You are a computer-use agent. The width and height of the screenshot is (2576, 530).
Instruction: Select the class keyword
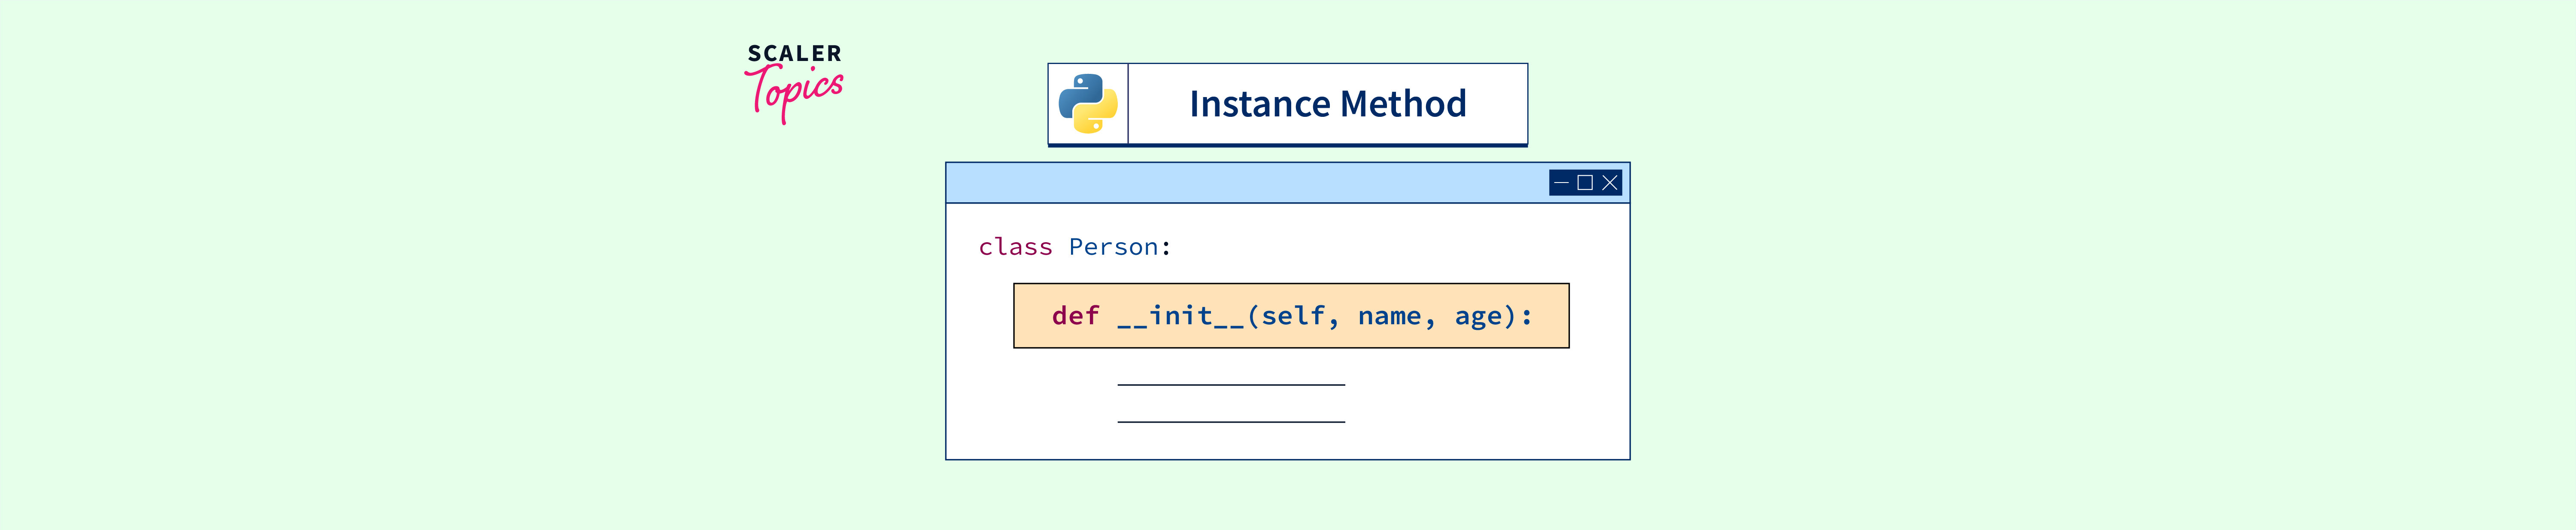[x=1015, y=247]
